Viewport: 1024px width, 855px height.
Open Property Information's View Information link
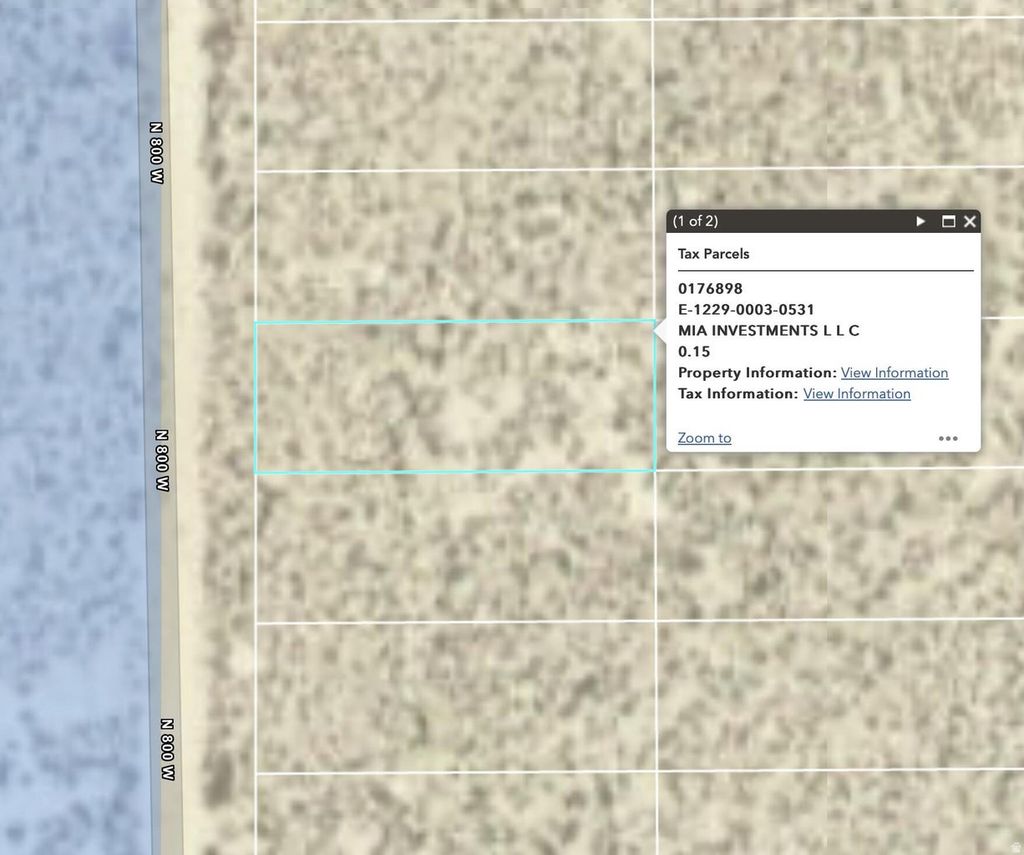[x=894, y=372]
